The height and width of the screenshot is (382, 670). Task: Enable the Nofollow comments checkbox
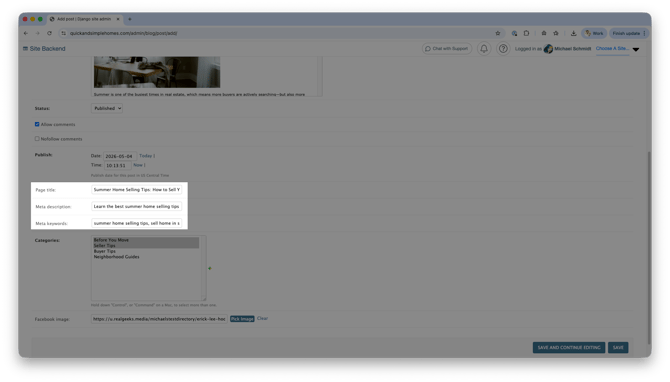[x=37, y=139]
